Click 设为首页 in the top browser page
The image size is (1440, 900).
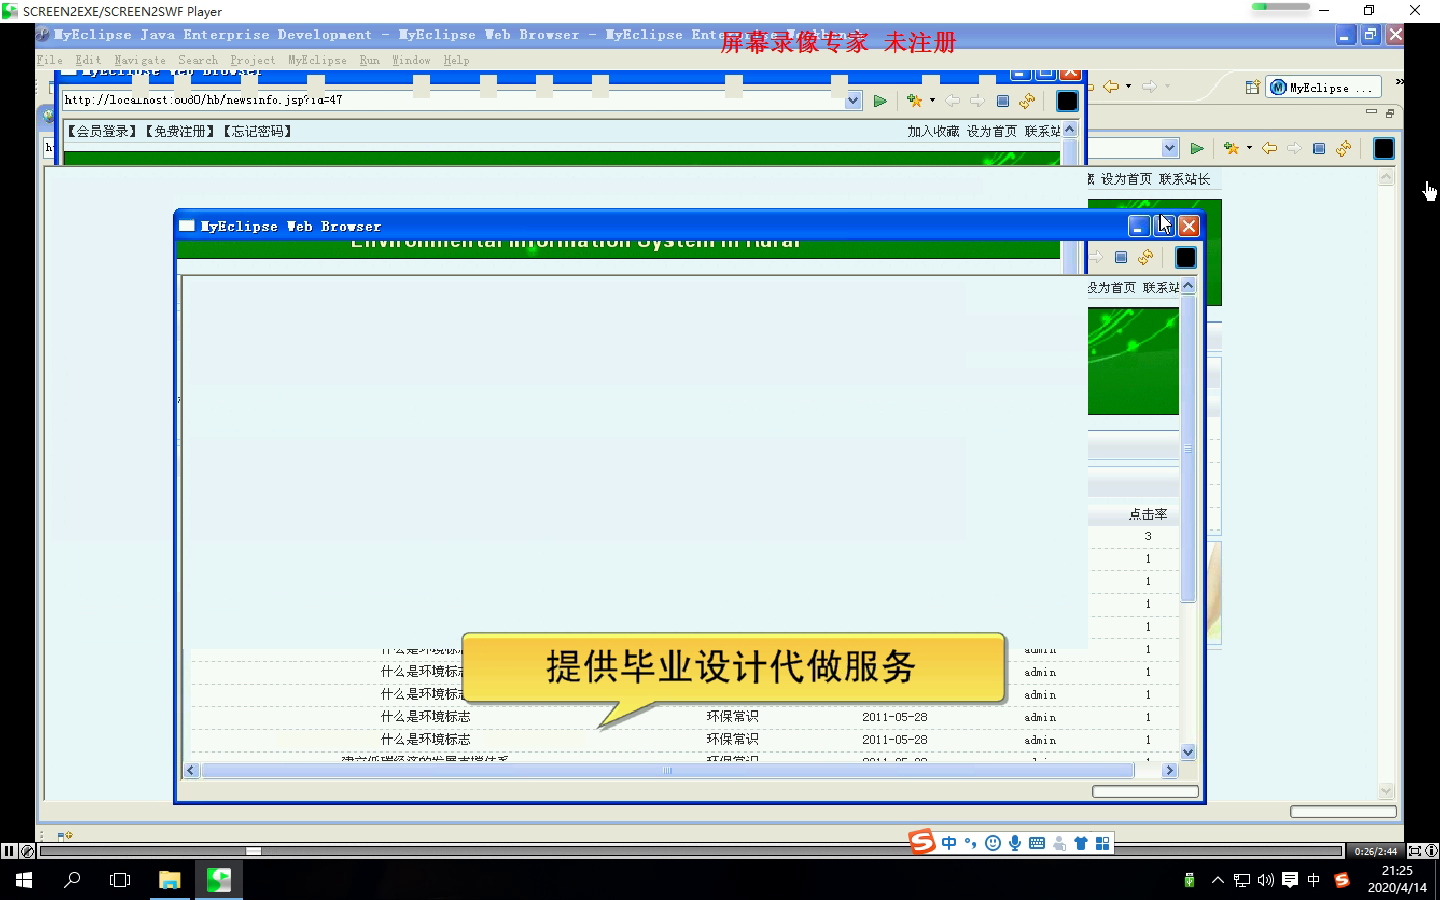[x=991, y=131]
